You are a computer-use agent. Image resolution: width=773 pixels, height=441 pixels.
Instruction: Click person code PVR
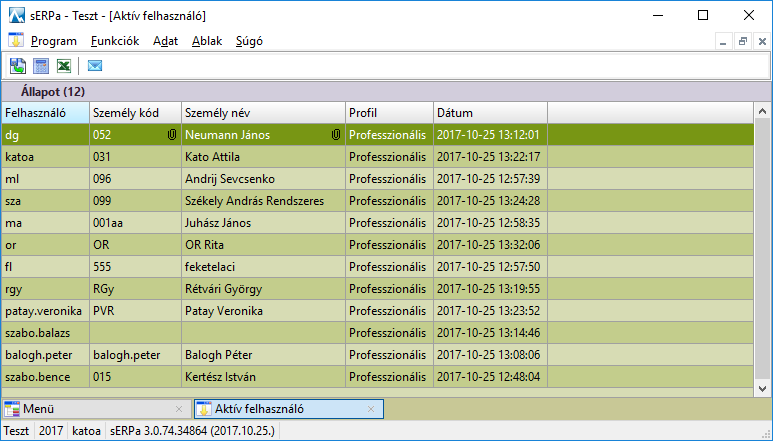tap(104, 311)
